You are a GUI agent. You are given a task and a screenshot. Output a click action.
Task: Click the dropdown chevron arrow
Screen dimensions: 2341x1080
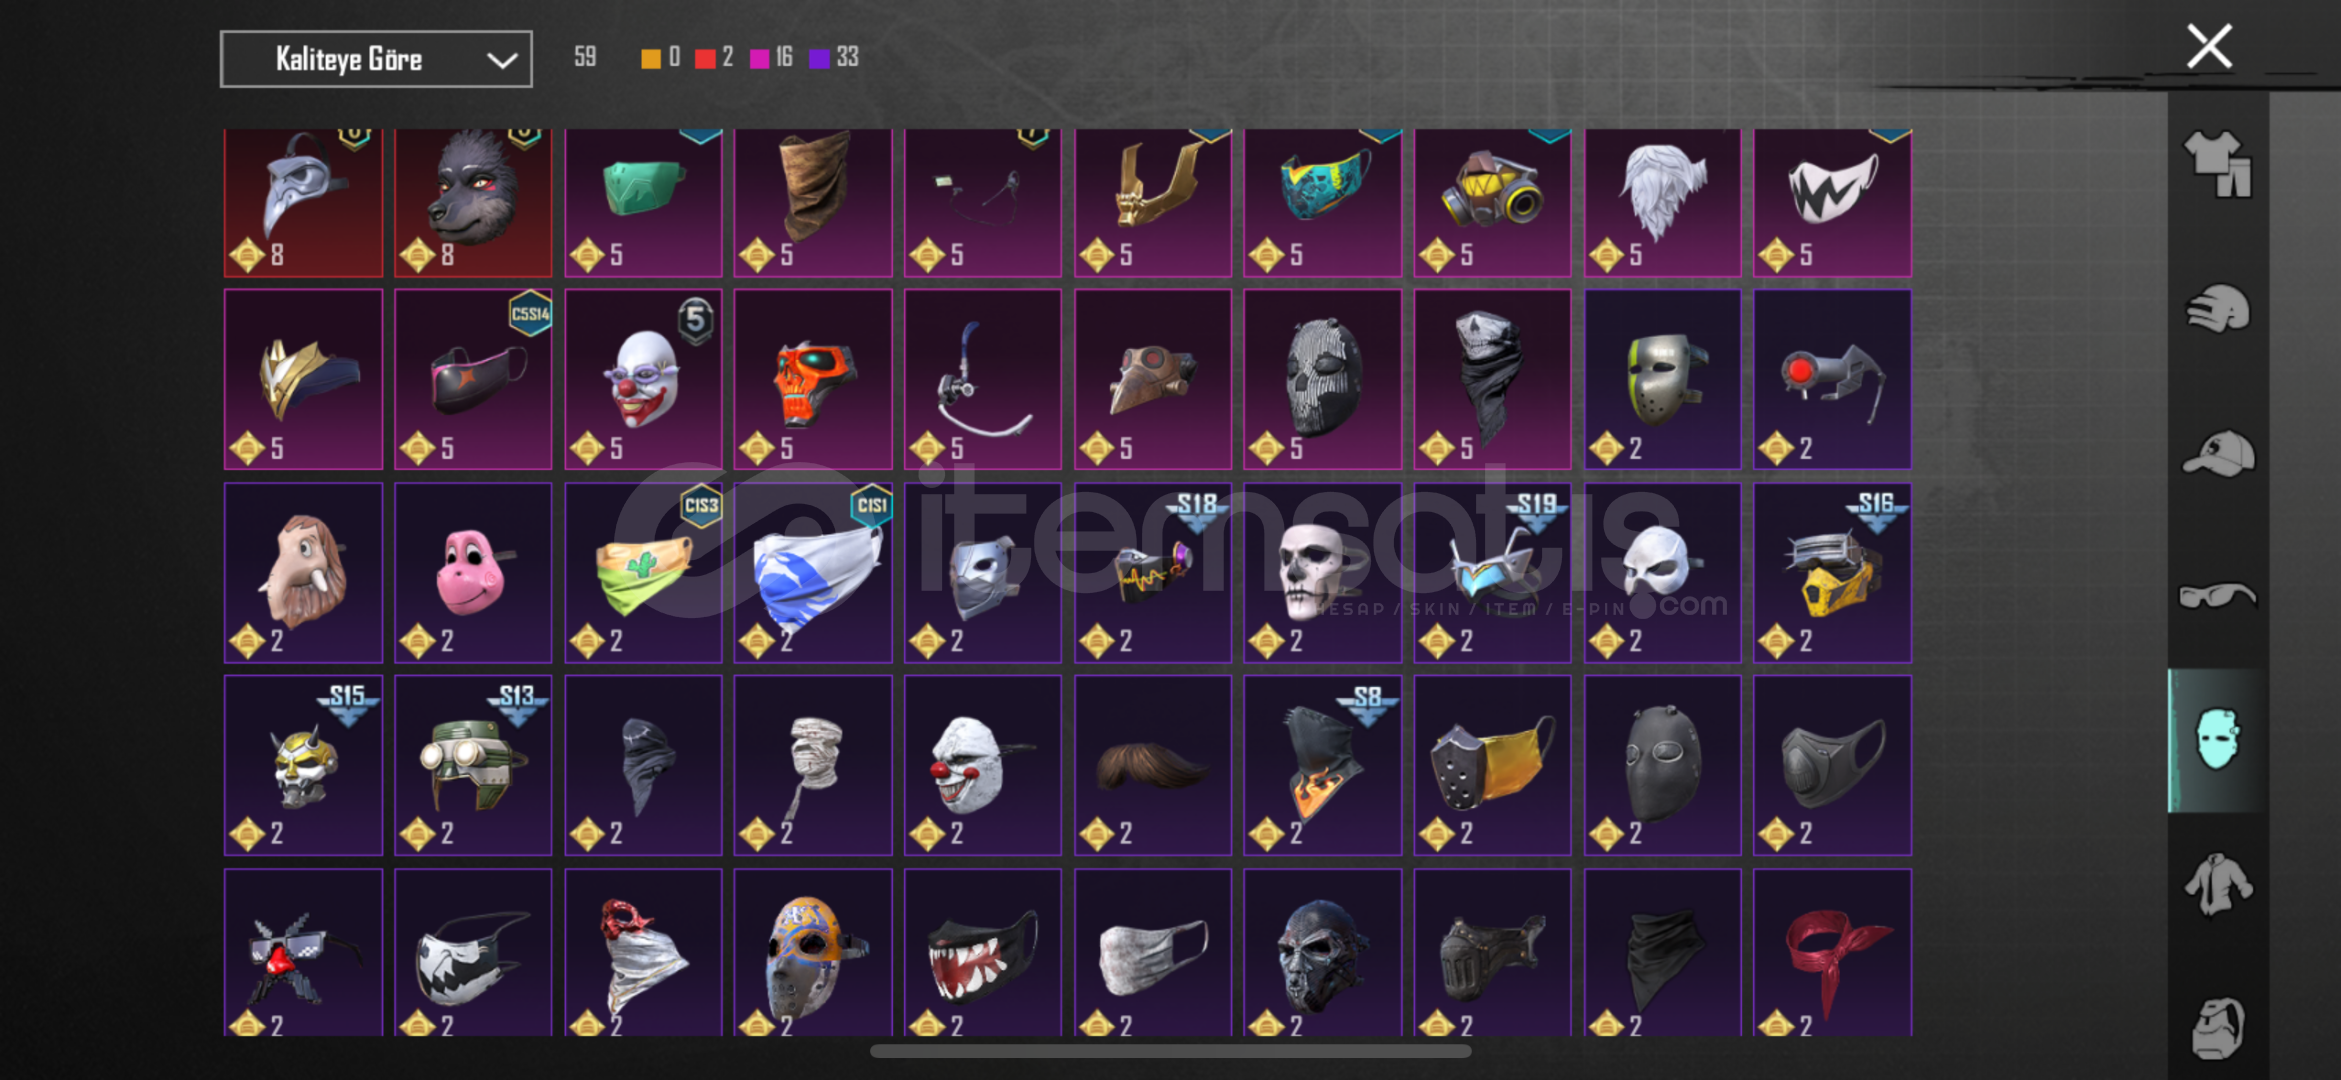[502, 60]
